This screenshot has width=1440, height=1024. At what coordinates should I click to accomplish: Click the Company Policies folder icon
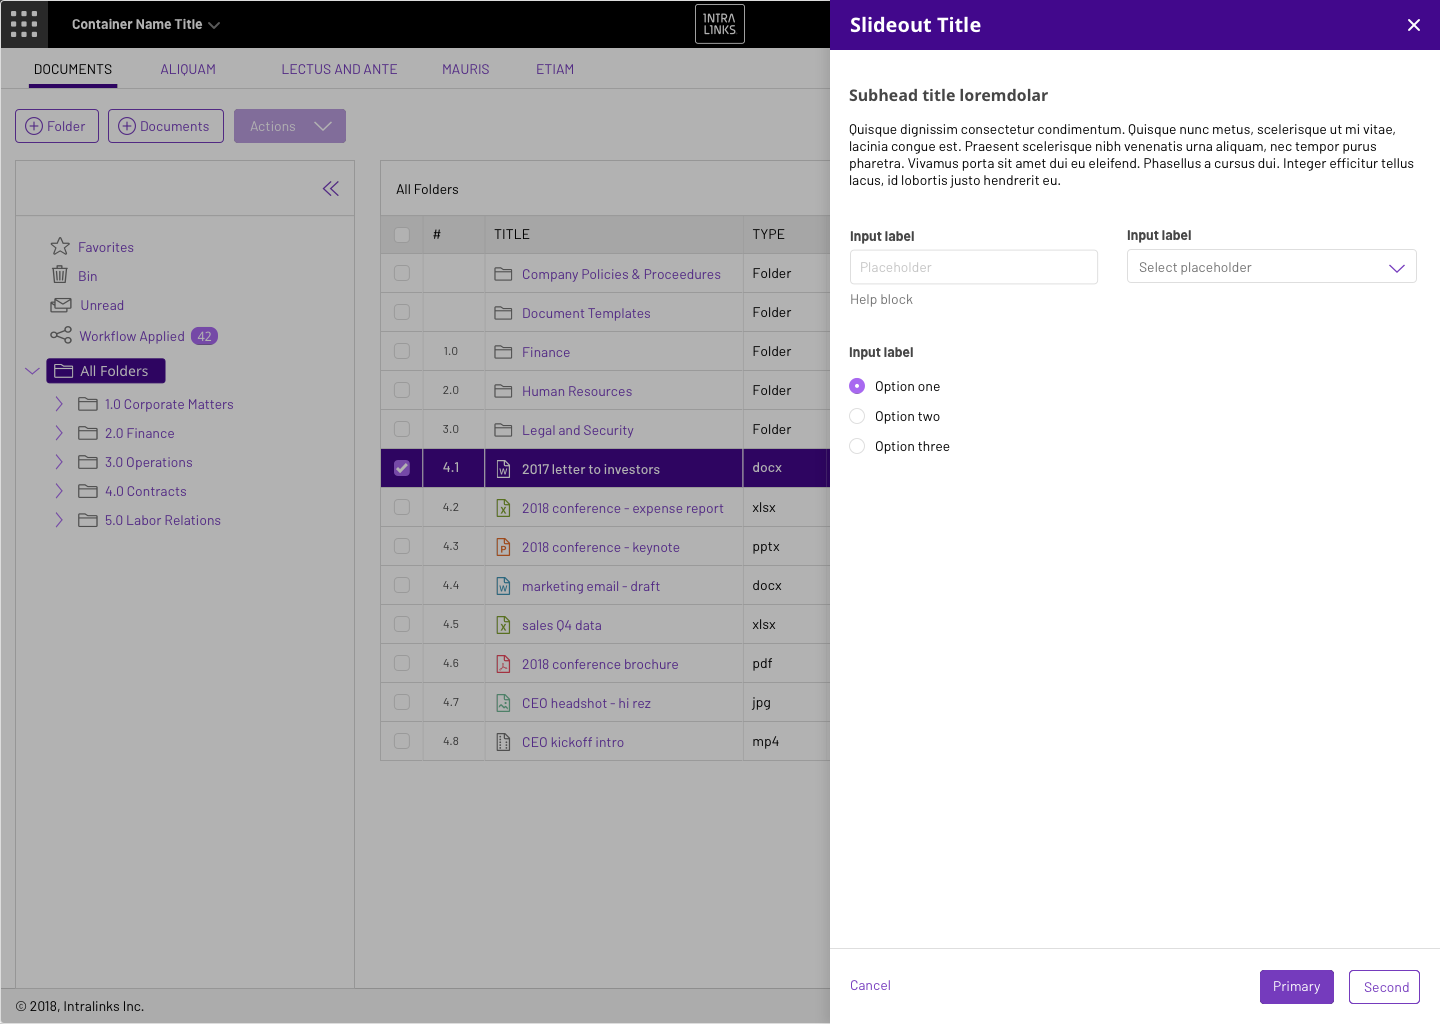coord(503,274)
